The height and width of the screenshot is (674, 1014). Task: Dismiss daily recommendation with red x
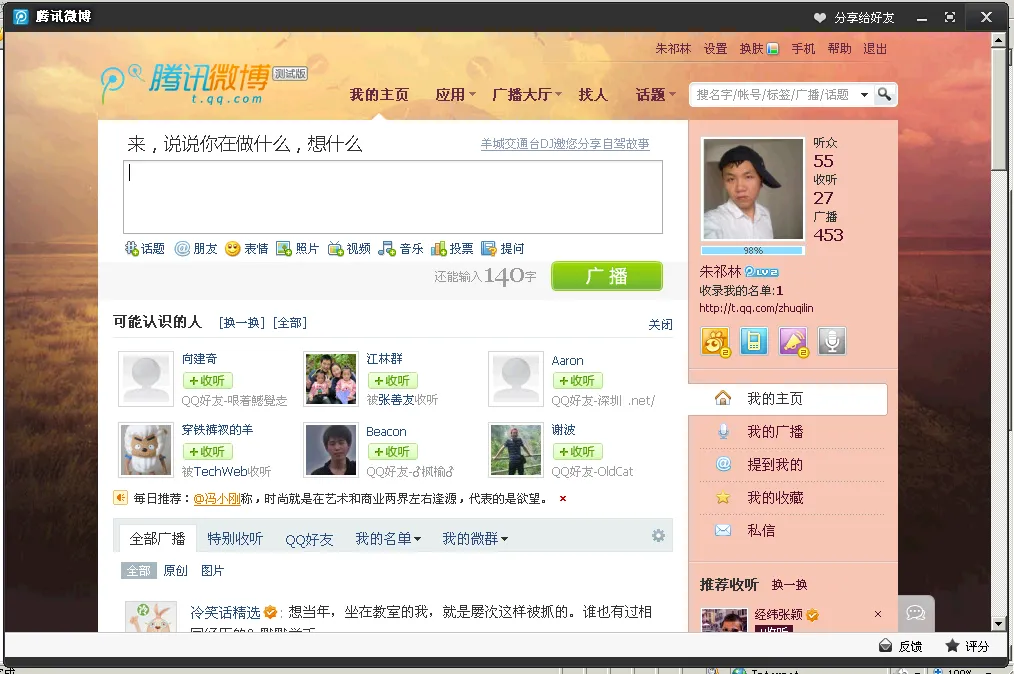tap(563, 499)
